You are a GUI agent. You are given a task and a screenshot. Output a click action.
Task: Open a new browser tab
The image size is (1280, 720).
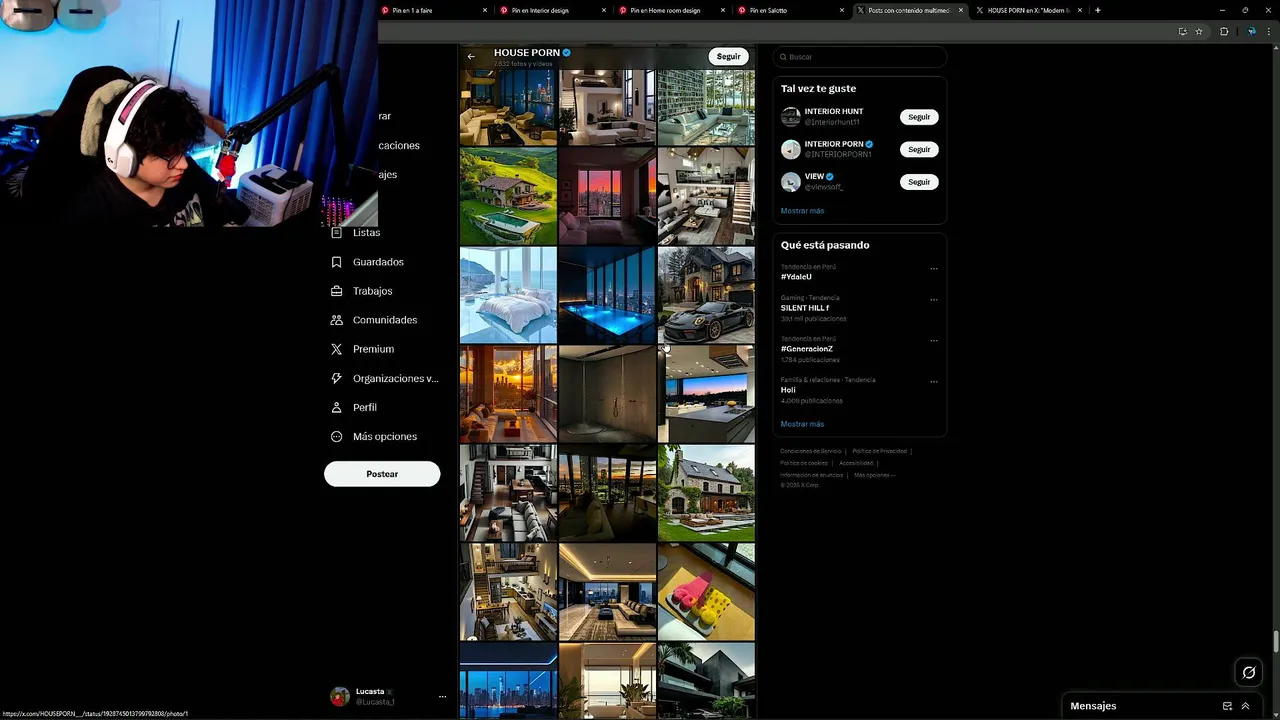click(x=1098, y=10)
